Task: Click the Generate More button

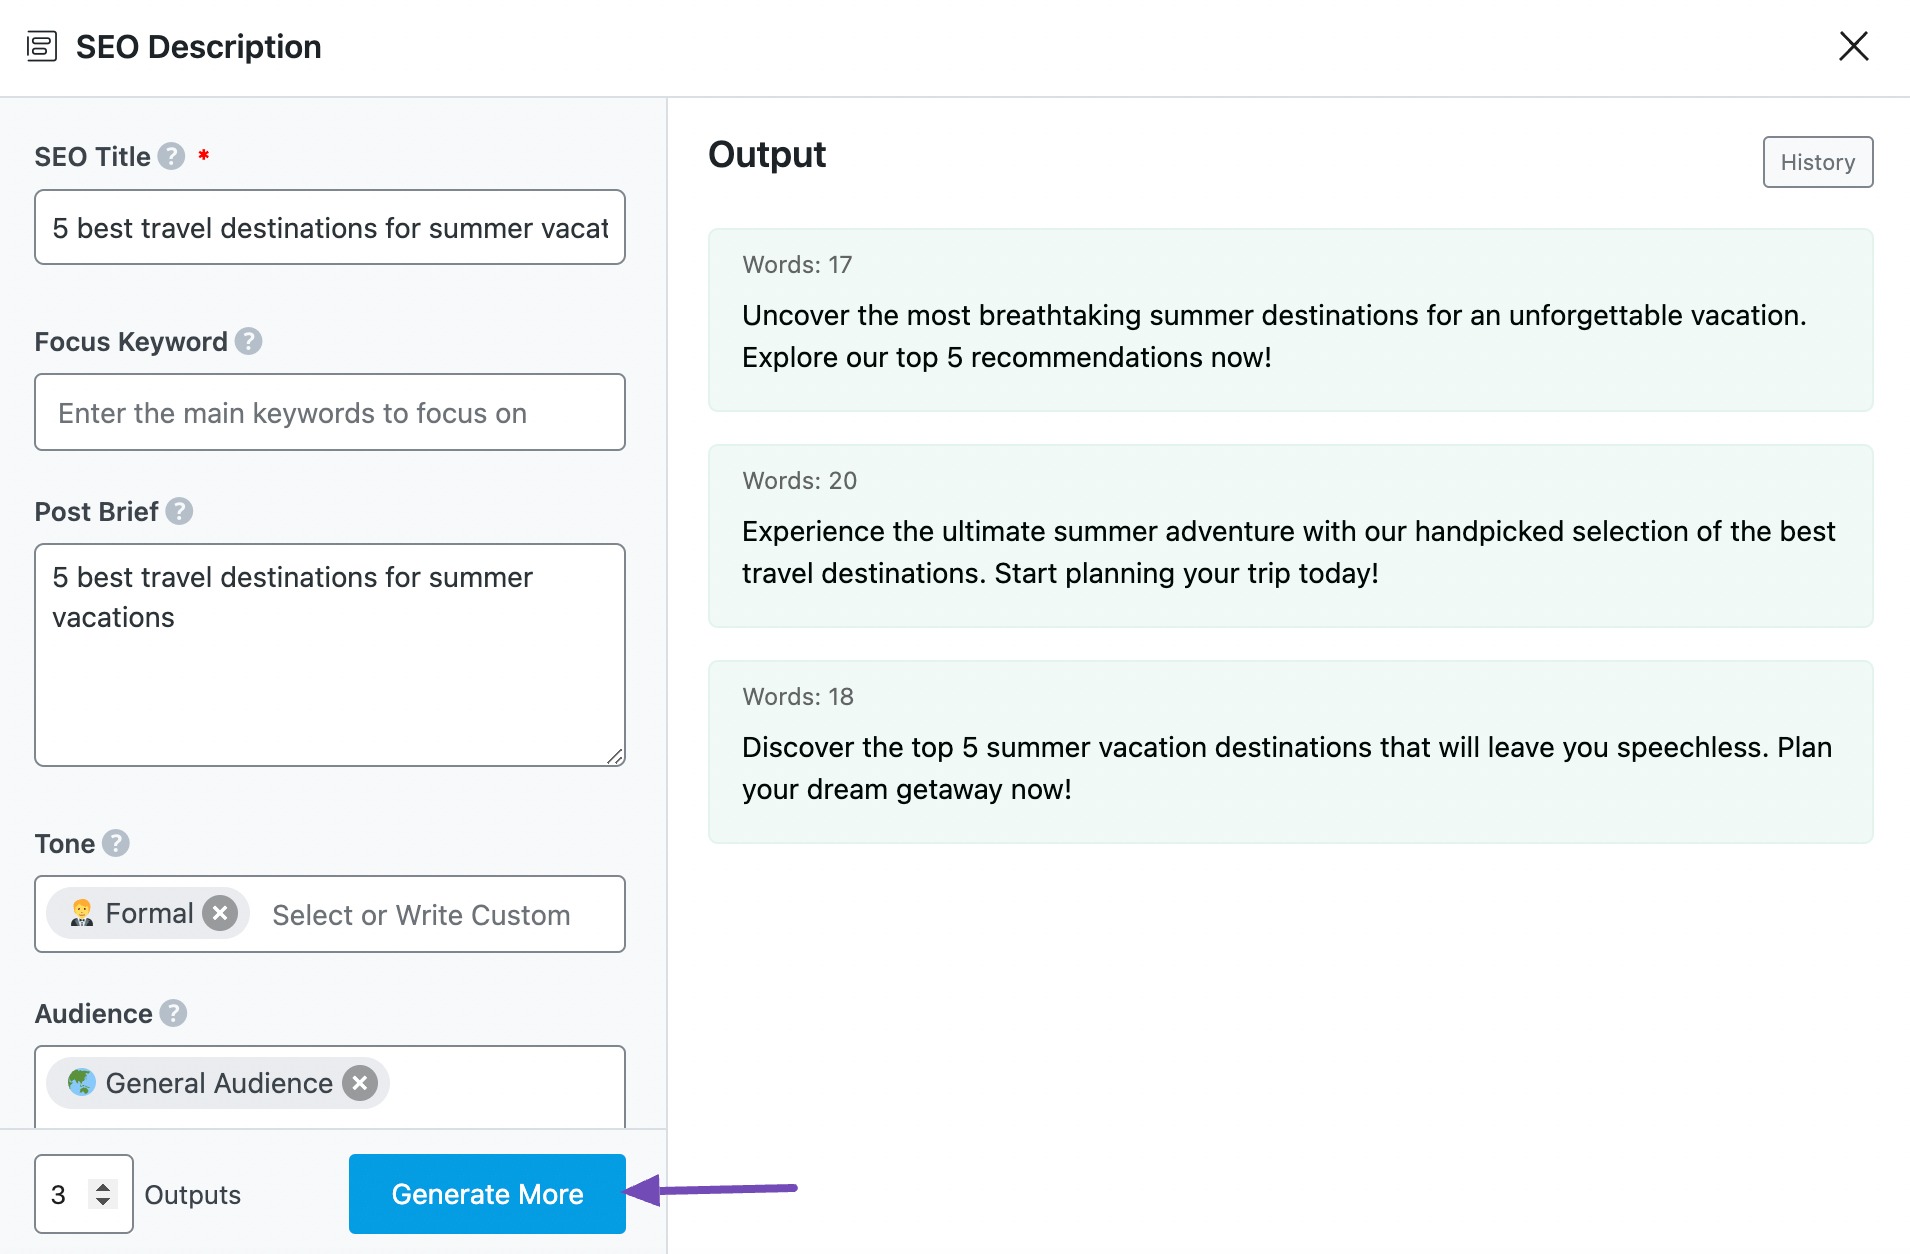Action: click(487, 1194)
